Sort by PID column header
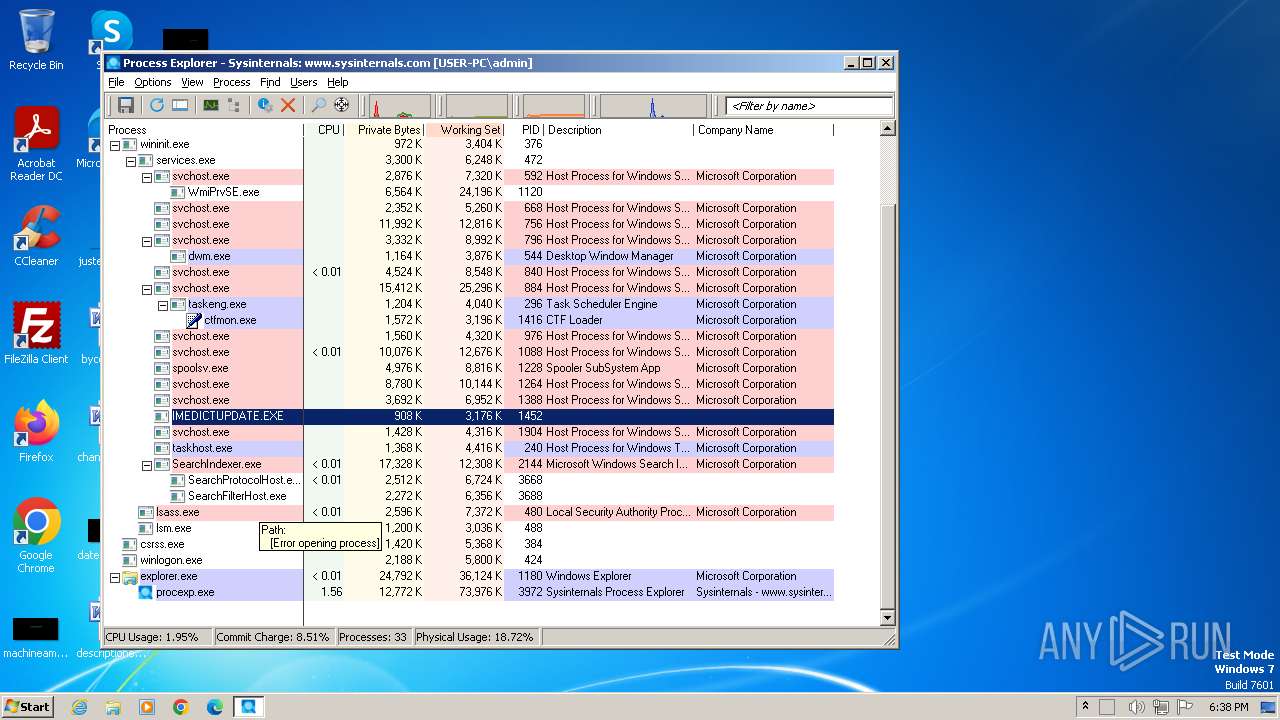Screen dimensions: 1280x720 pyautogui.click(x=525, y=130)
